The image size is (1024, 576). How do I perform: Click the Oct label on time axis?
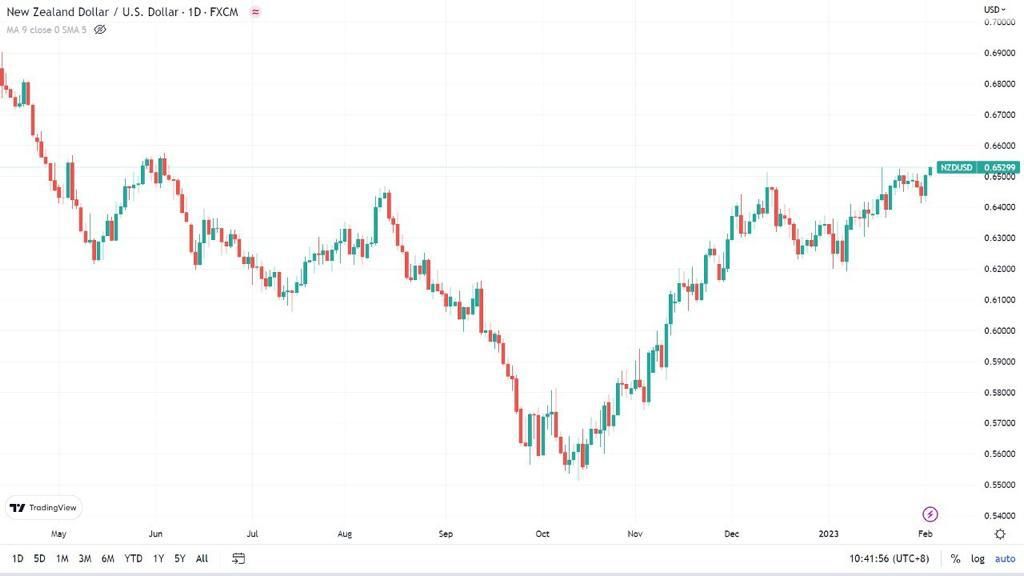point(542,534)
